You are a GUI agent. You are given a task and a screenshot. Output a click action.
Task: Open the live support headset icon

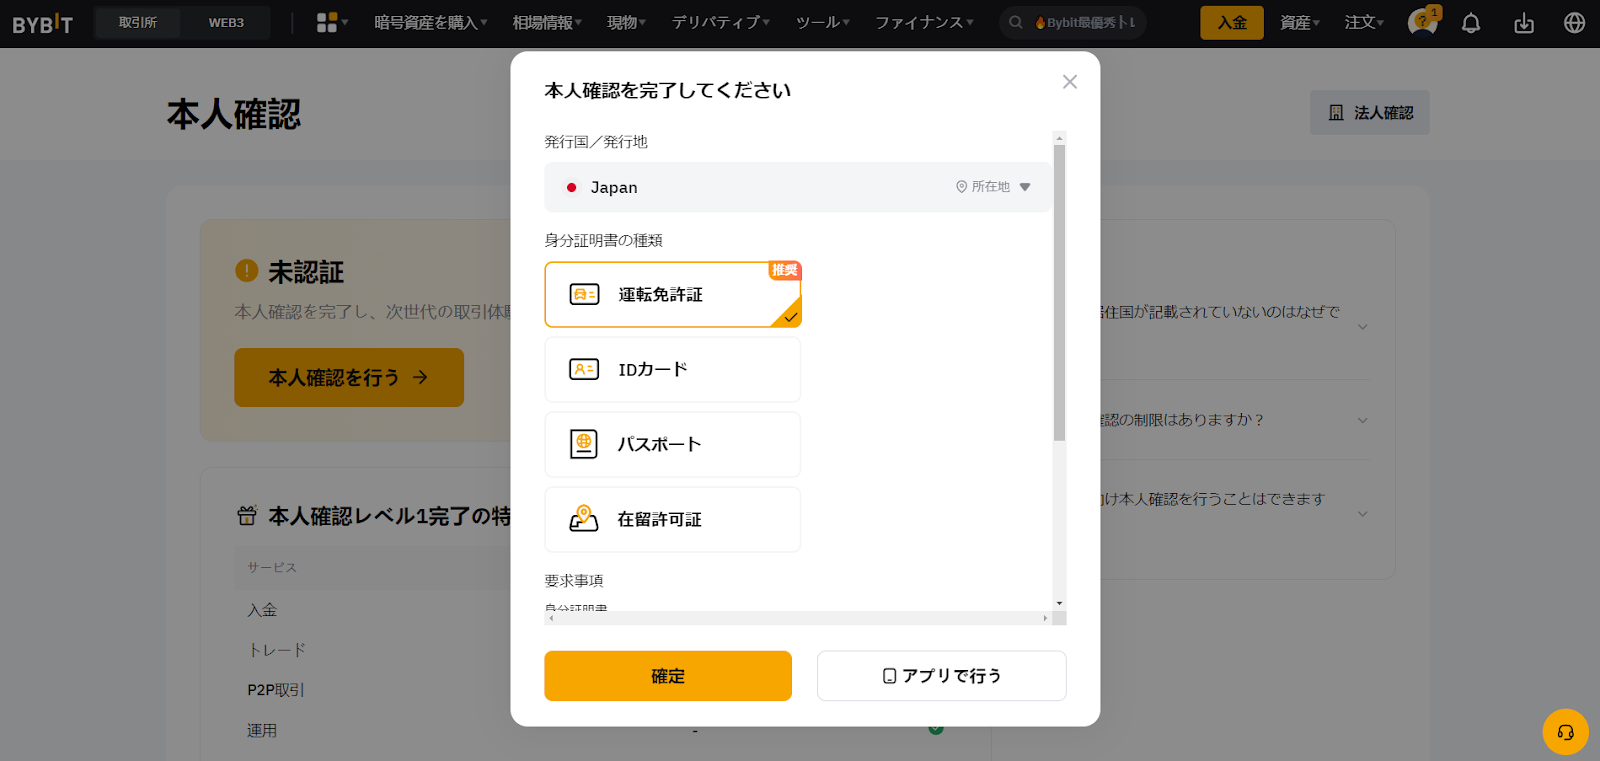1566,732
